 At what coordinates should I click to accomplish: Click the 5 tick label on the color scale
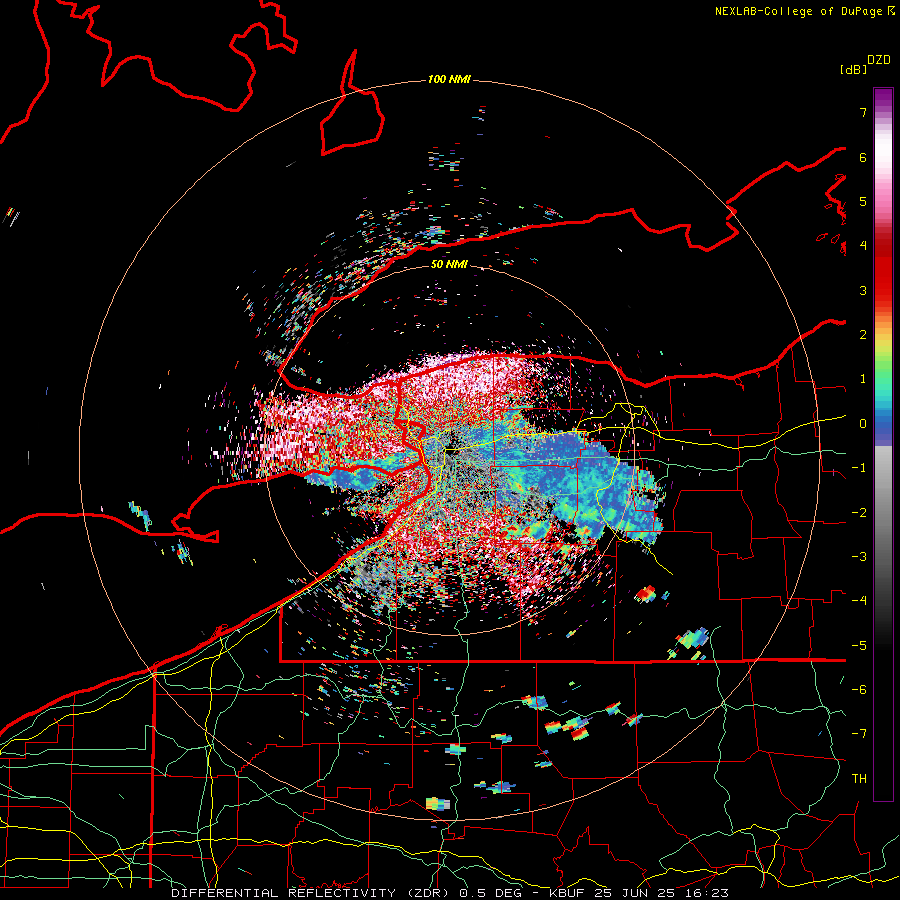(863, 201)
